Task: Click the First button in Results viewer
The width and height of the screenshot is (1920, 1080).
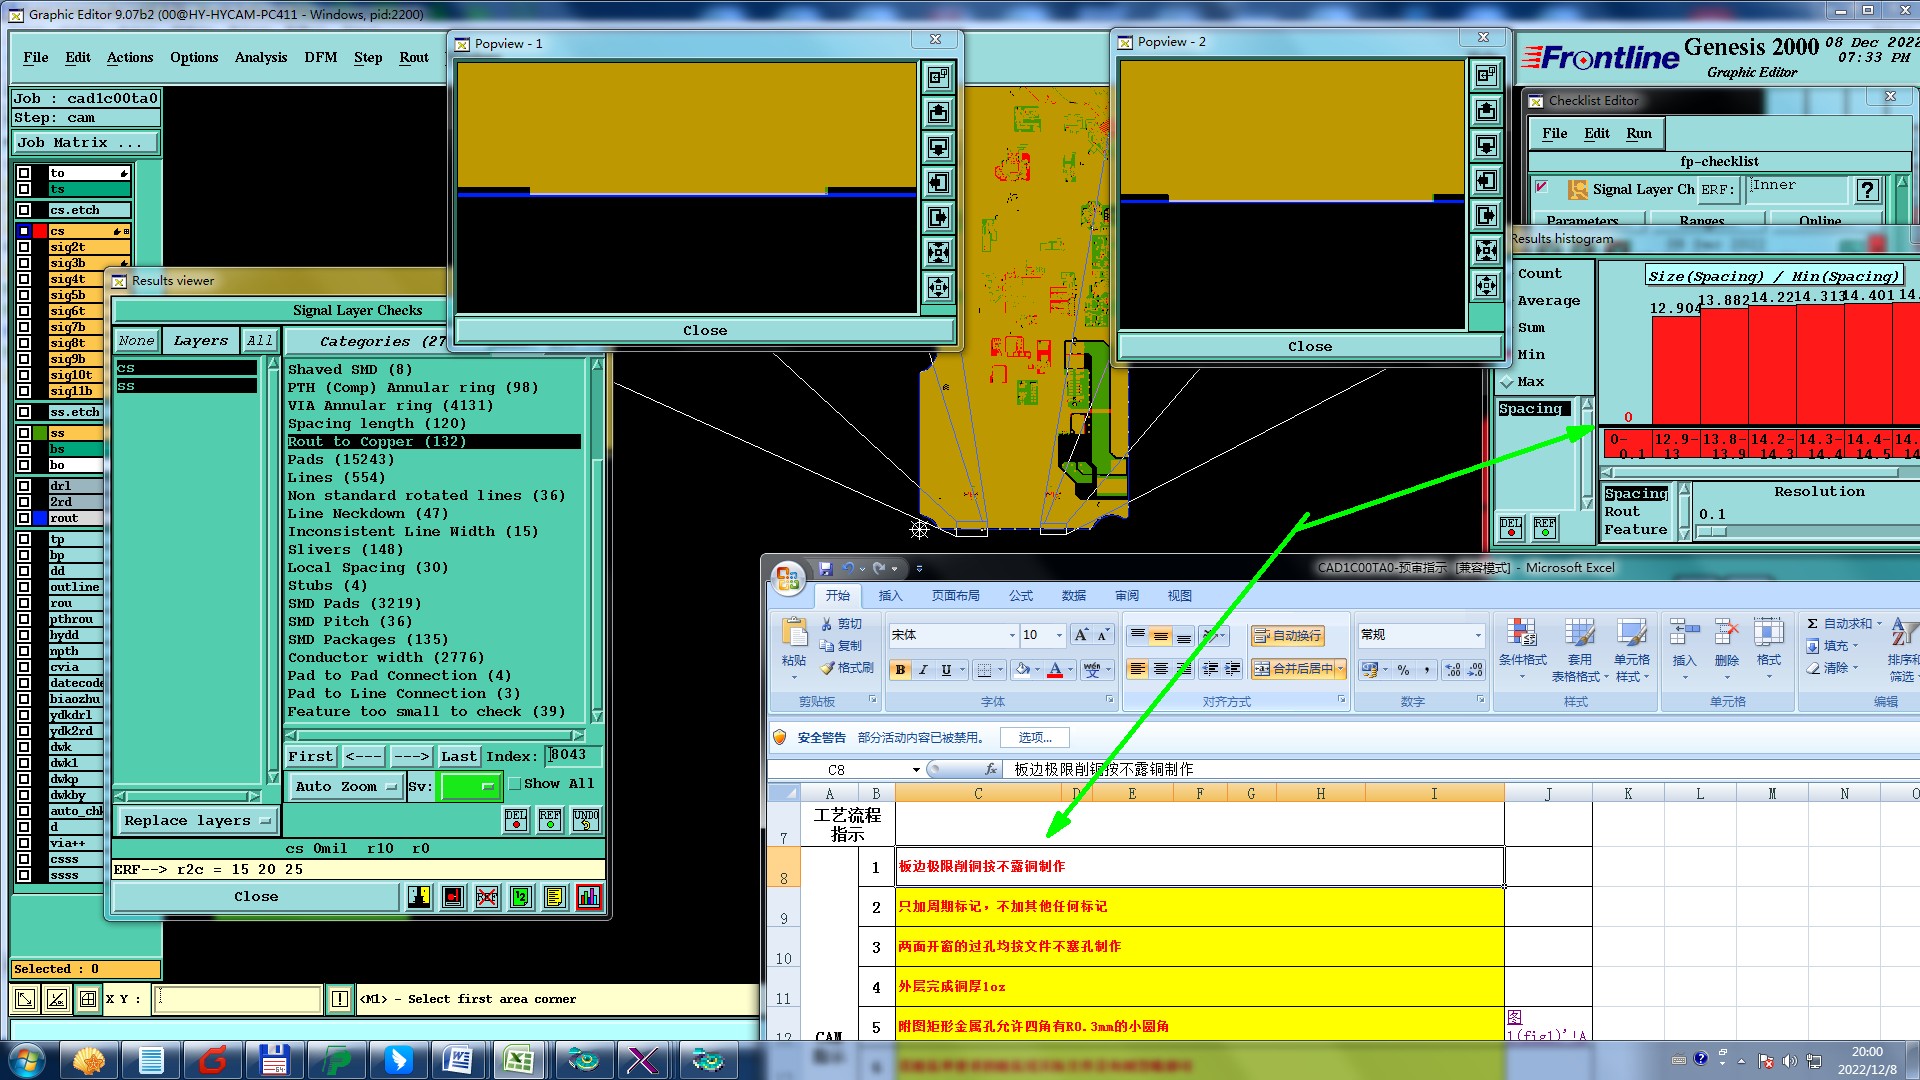Action: 311,757
